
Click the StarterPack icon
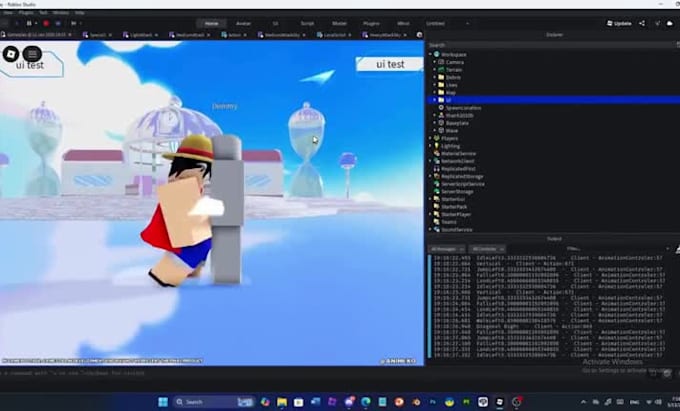[x=437, y=207]
